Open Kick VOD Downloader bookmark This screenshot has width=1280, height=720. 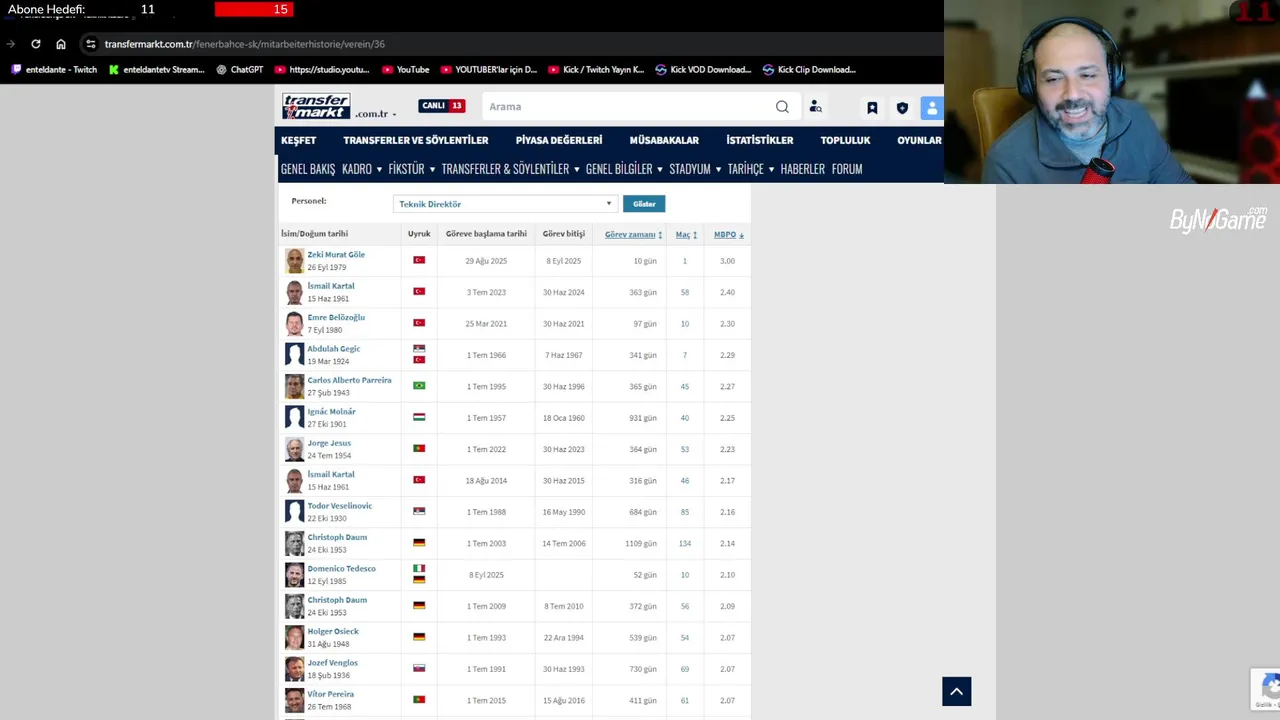pyautogui.click(x=703, y=70)
